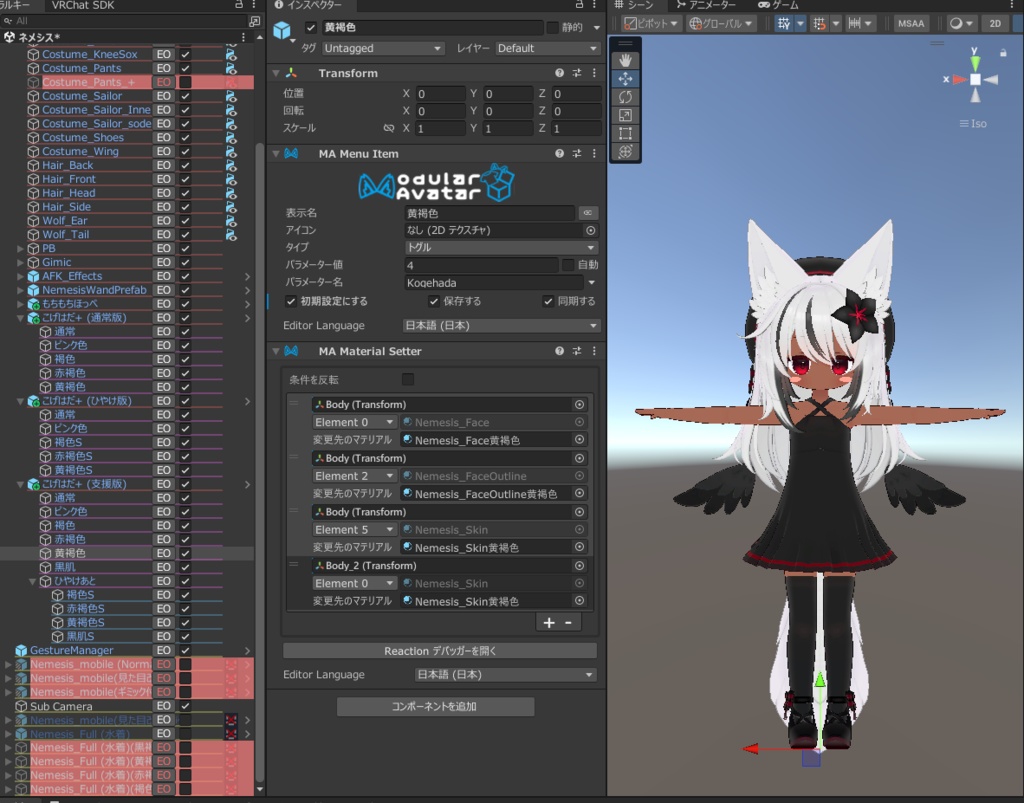Click the Reaction デバッガーを開く button
Screen dimensions: 1024x803
pyautogui.click(x=439, y=651)
